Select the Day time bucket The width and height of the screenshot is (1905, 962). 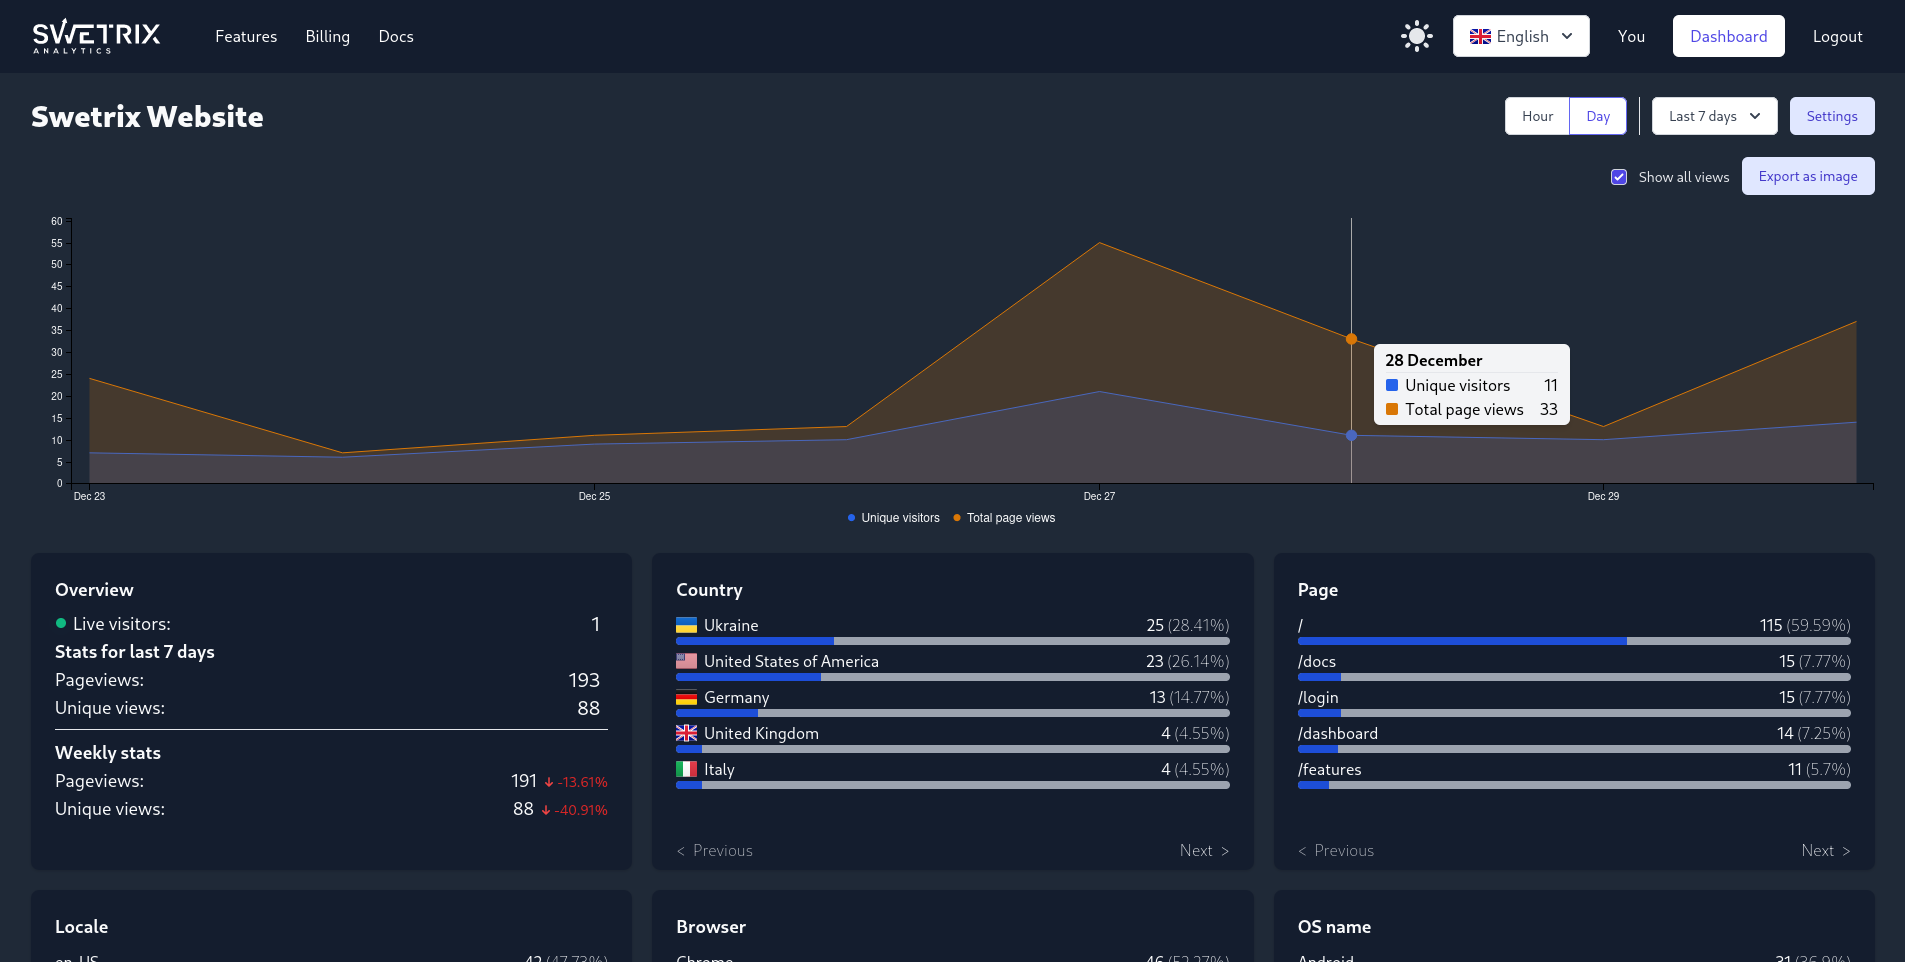[1597, 116]
